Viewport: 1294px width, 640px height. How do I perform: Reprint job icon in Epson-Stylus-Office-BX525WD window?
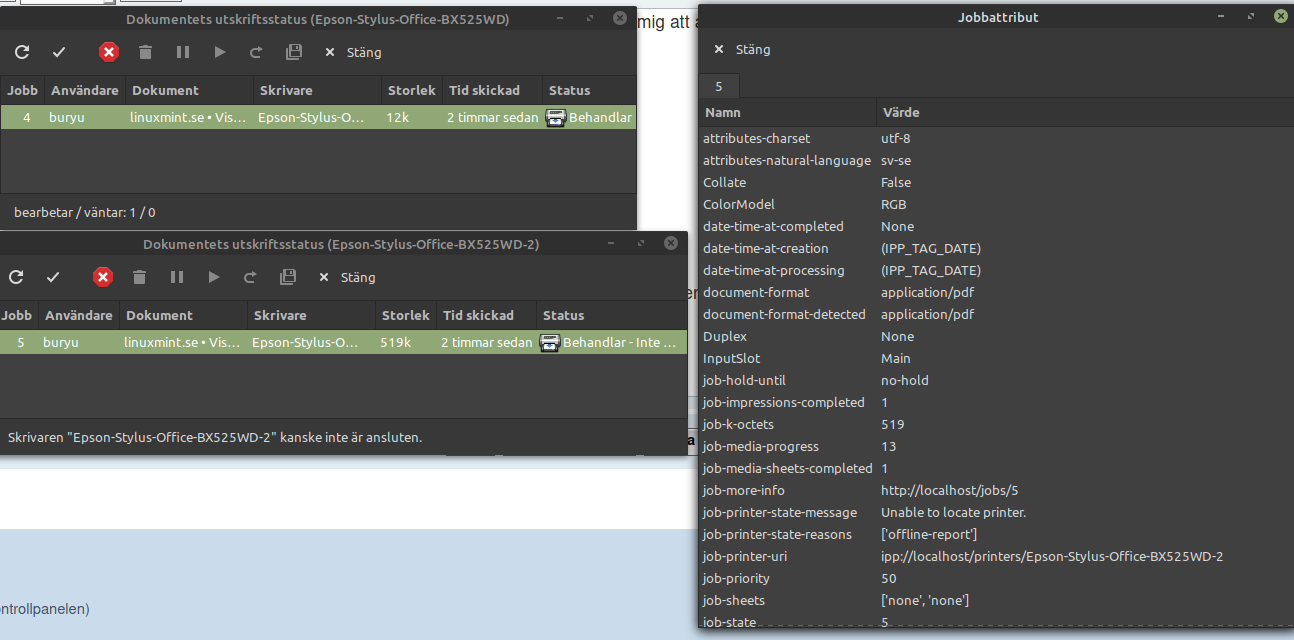pyautogui.click(x=256, y=52)
